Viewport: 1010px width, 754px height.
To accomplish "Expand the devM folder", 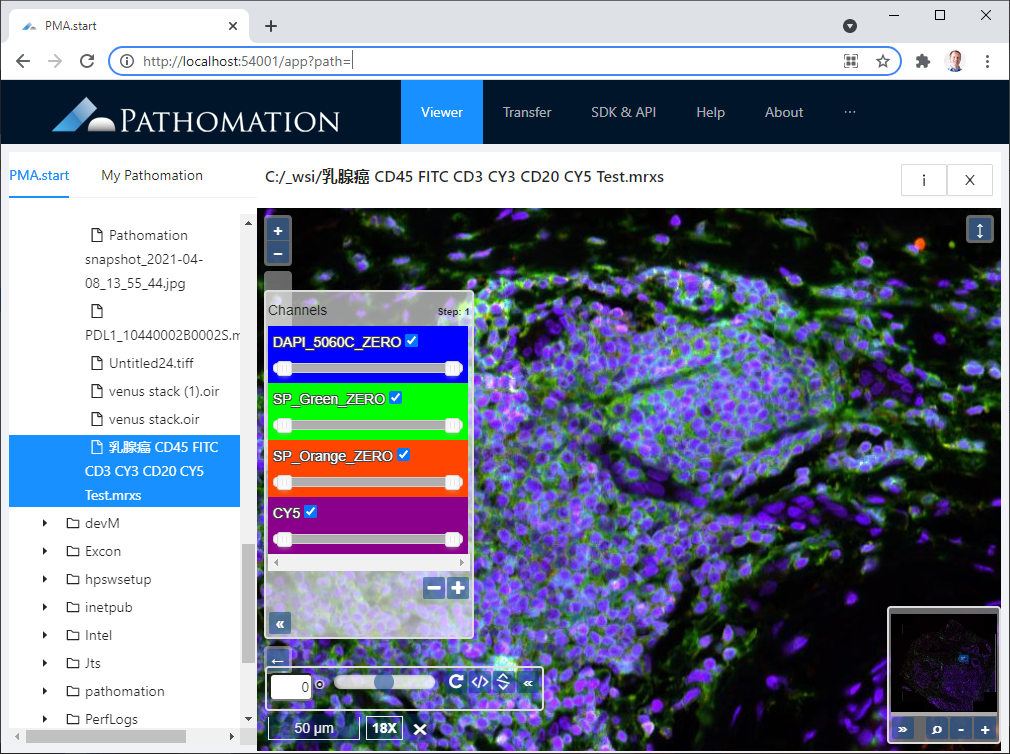I will pos(45,523).
